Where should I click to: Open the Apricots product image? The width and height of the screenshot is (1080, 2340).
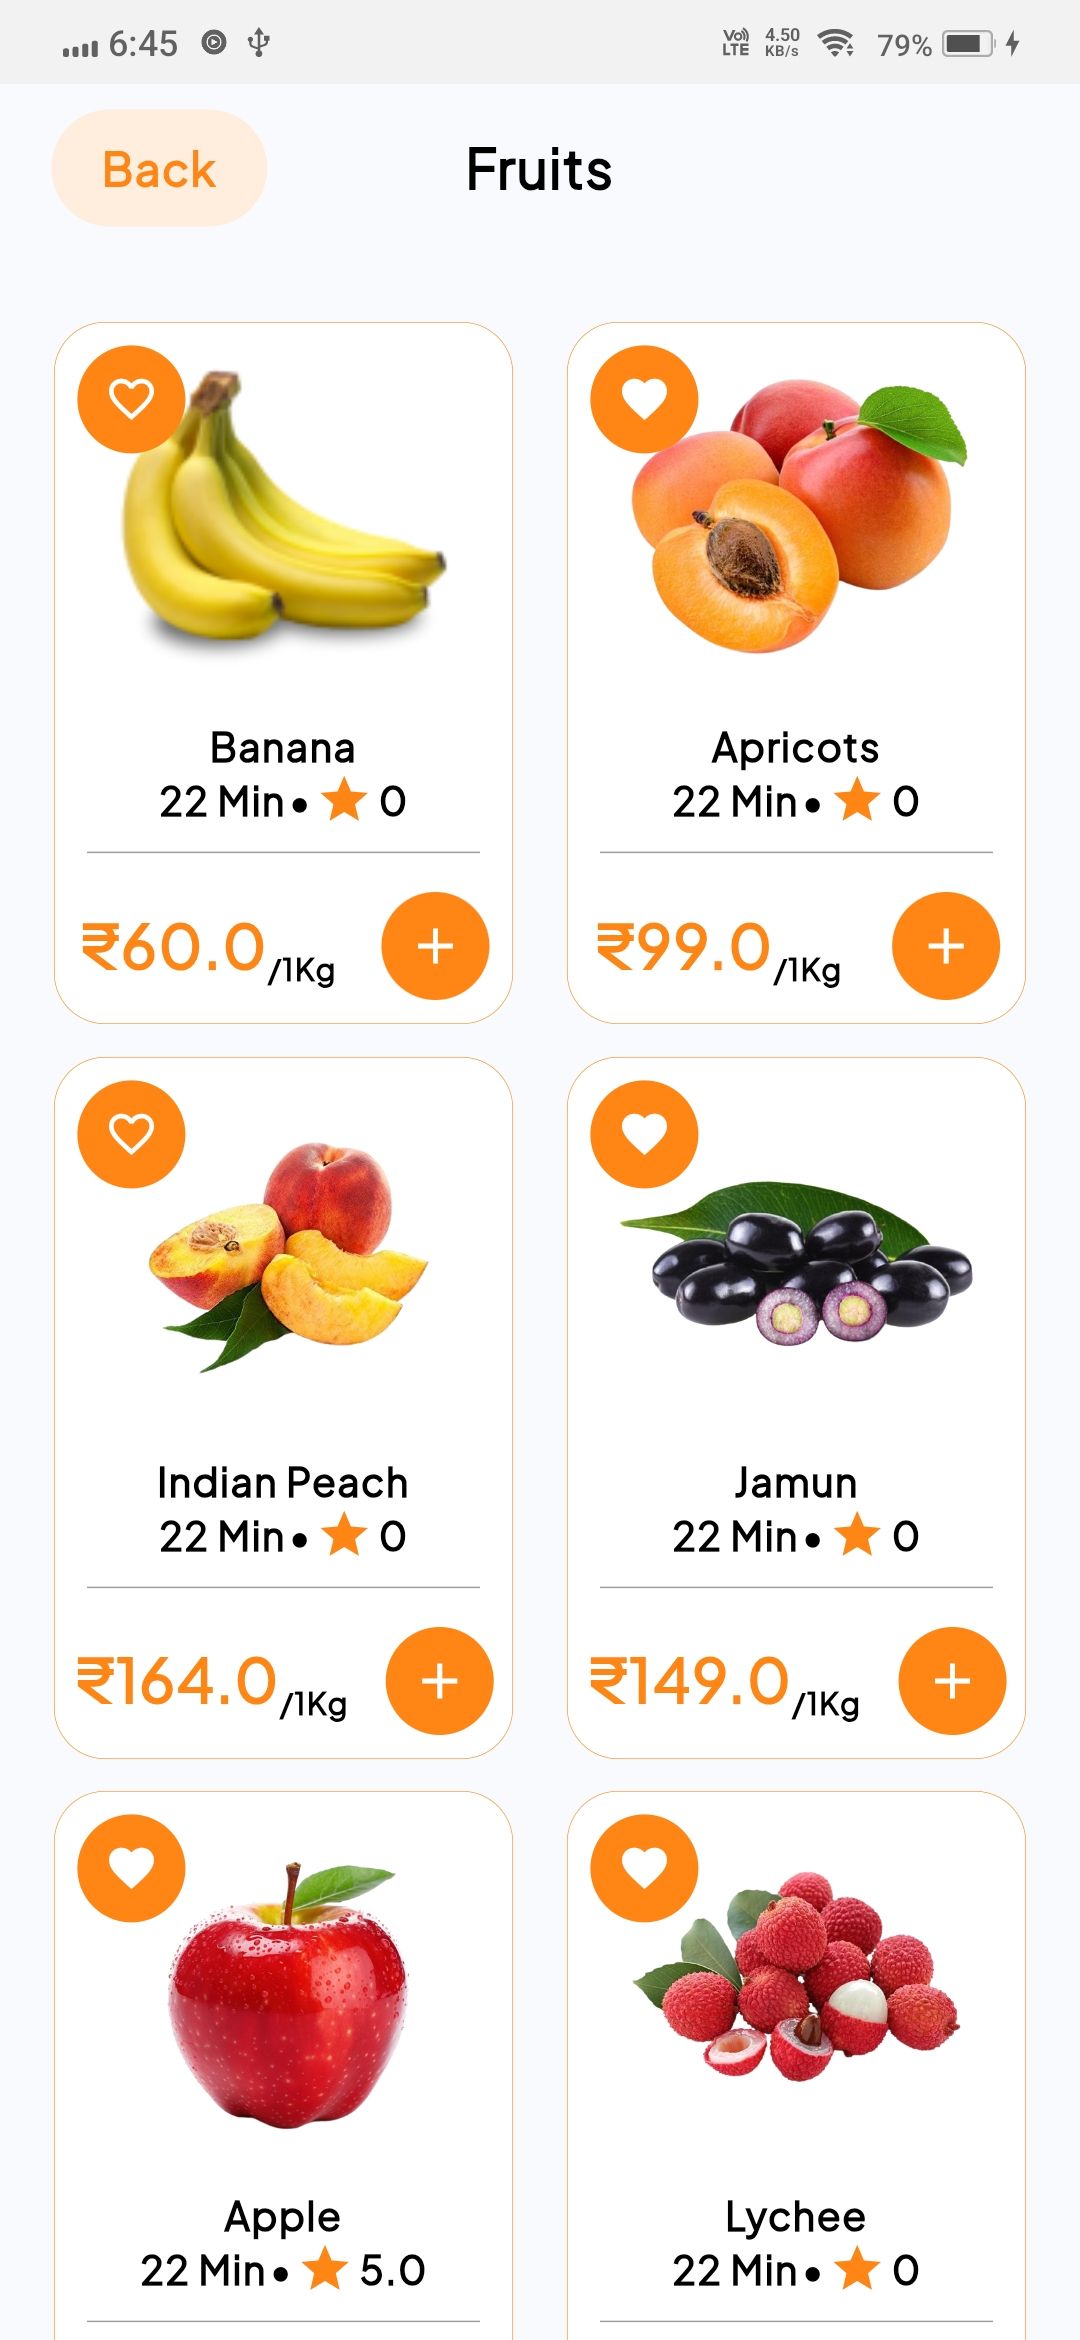(x=797, y=515)
